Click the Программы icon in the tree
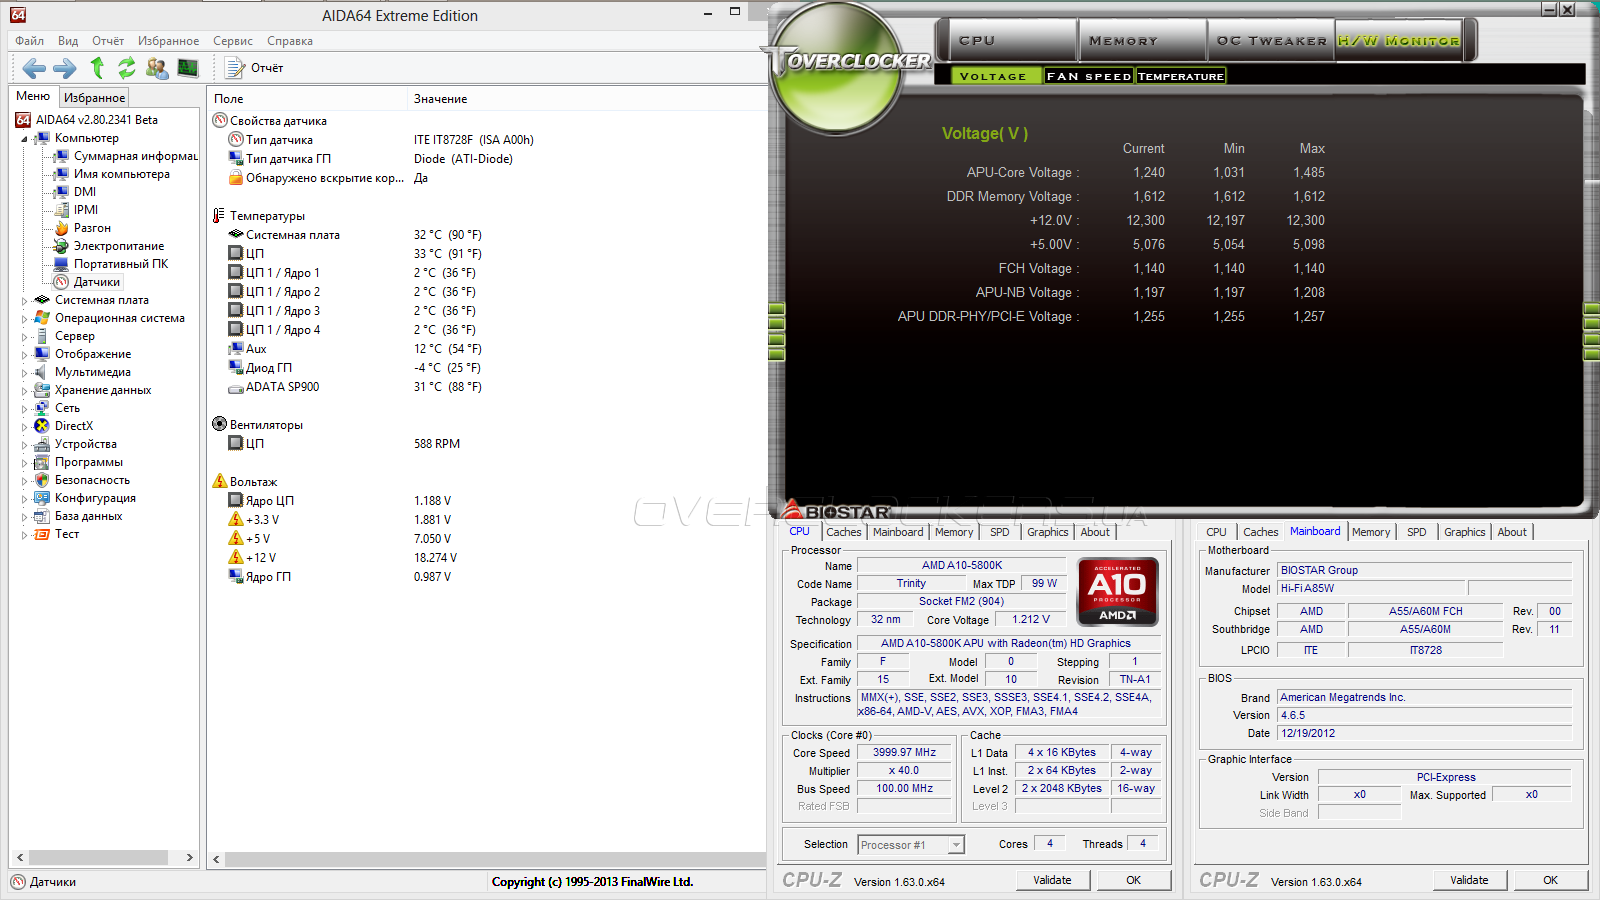 tap(42, 462)
